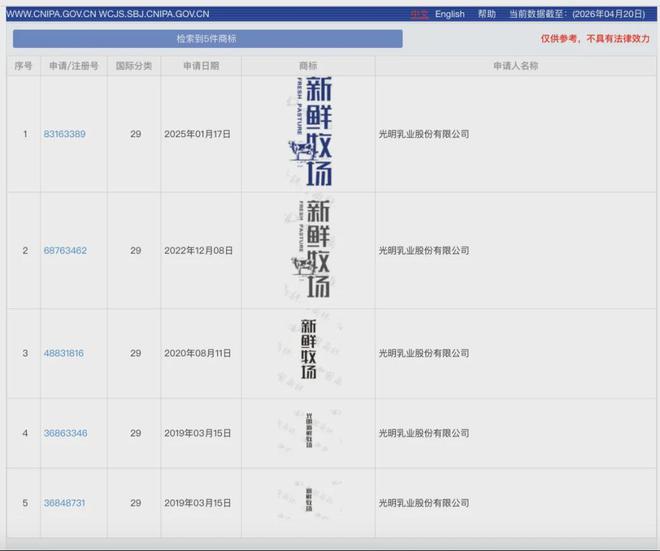Click the 国际分类 column header
Viewport: 660px width, 551px height.
tap(134, 66)
